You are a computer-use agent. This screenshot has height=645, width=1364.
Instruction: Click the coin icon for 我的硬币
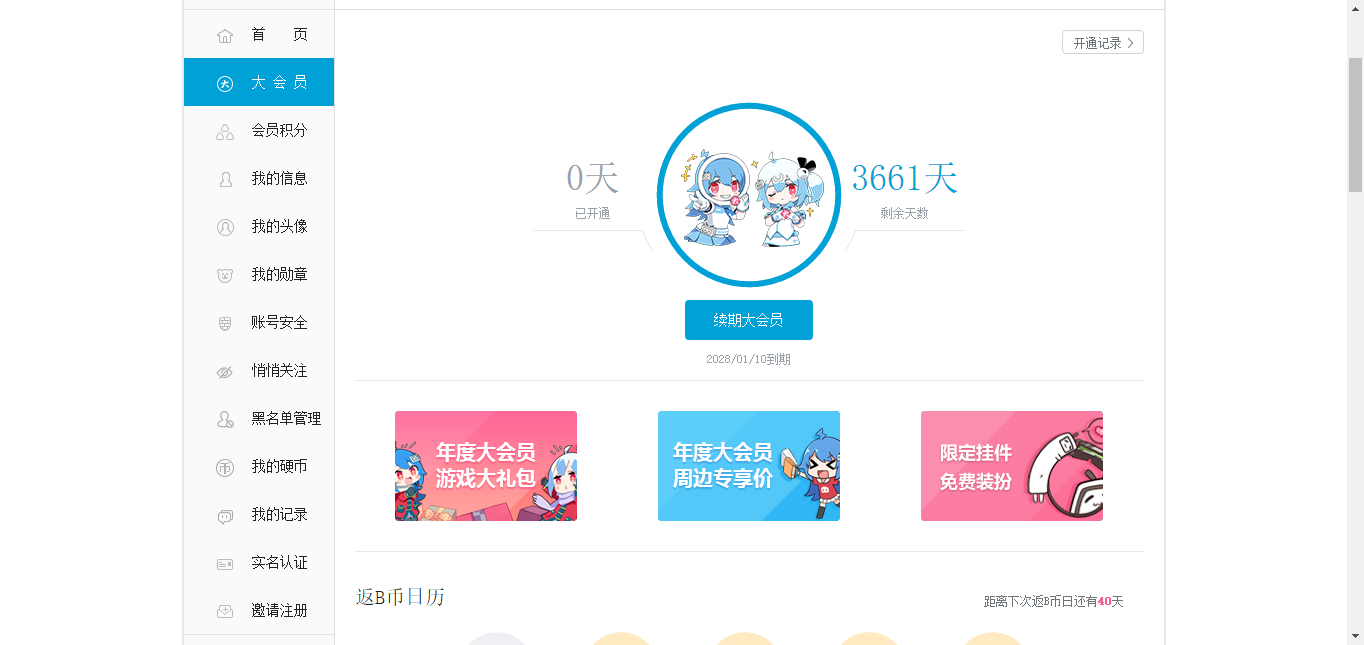[x=225, y=467]
